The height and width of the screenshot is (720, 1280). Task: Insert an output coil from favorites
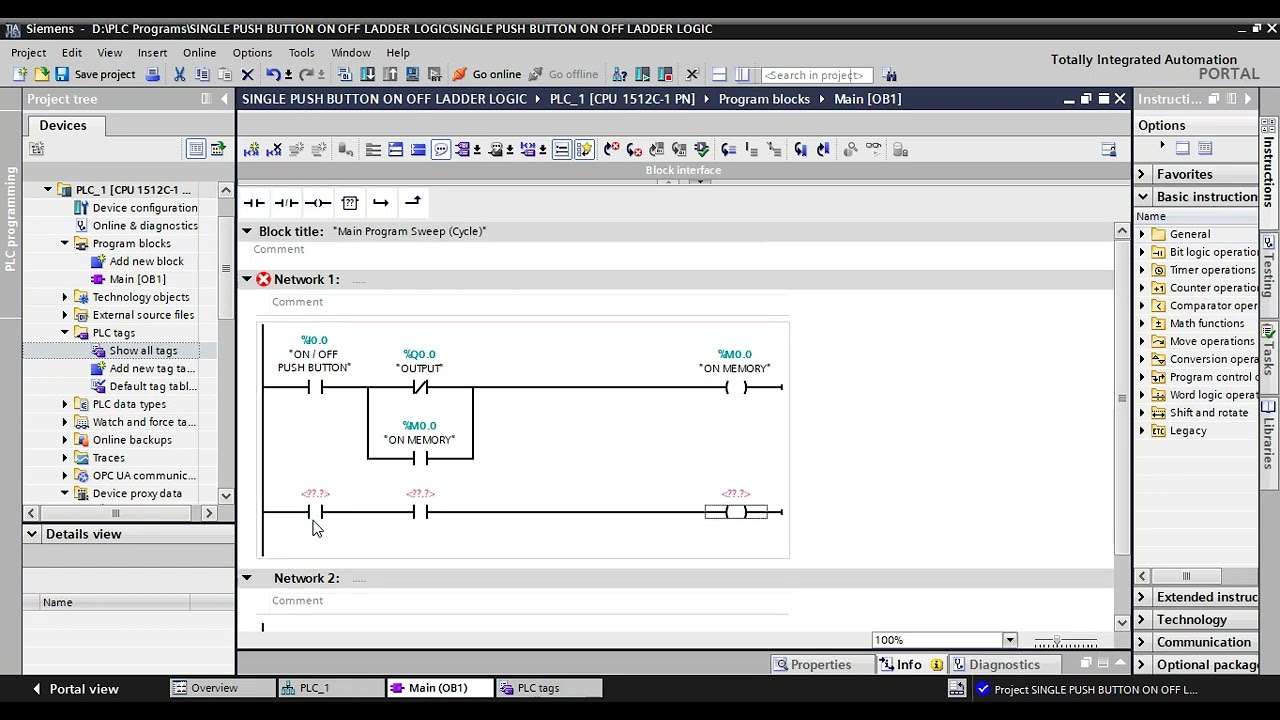[x=318, y=203]
